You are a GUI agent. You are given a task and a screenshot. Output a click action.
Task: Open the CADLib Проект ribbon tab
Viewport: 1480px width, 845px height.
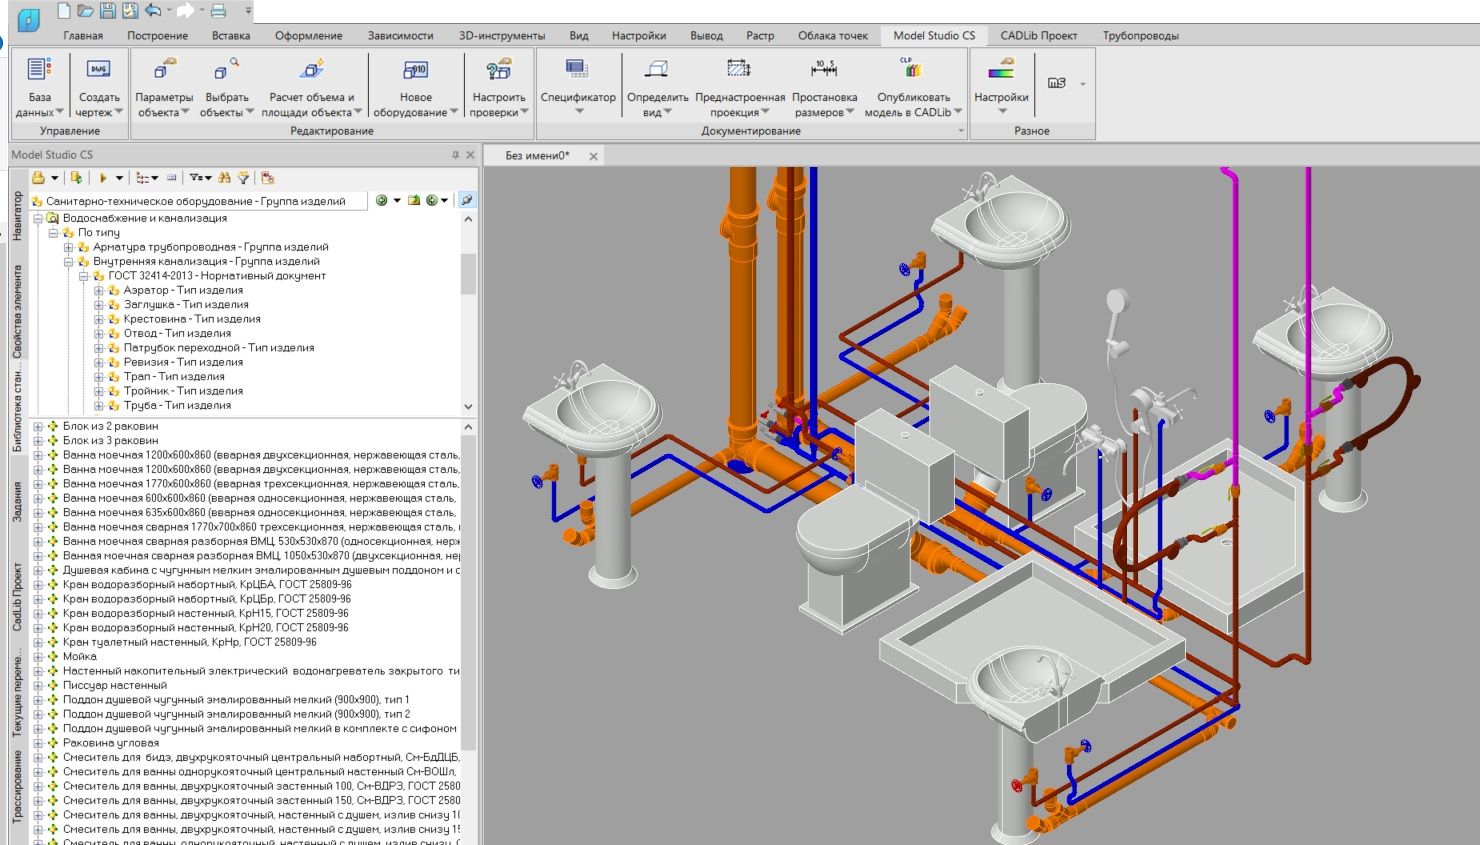tap(1038, 35)
